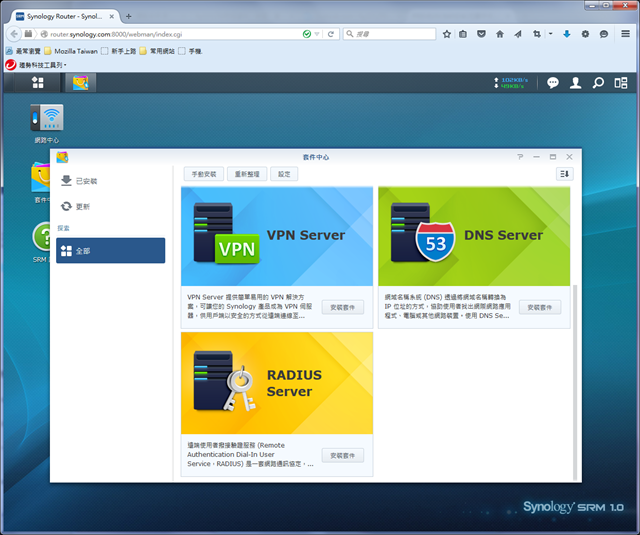Viewport: 640px width, 535px height.
Task: Open Firefox downloads arrow icon
Action: click(x=567, y=34)
